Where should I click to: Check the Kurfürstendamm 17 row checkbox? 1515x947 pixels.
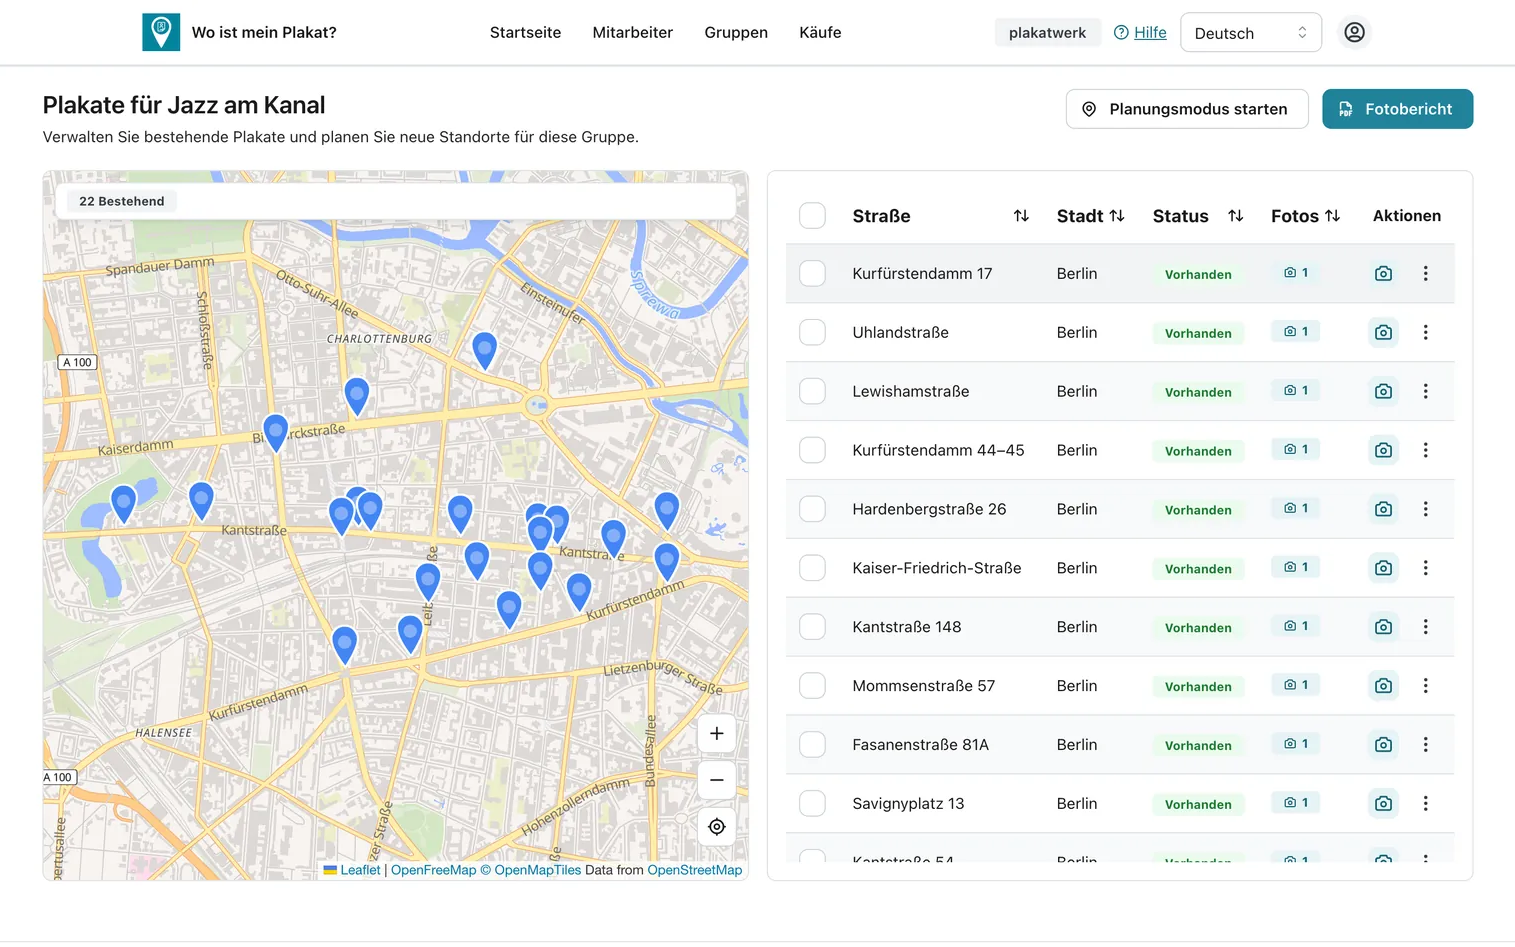coord(813,273)
